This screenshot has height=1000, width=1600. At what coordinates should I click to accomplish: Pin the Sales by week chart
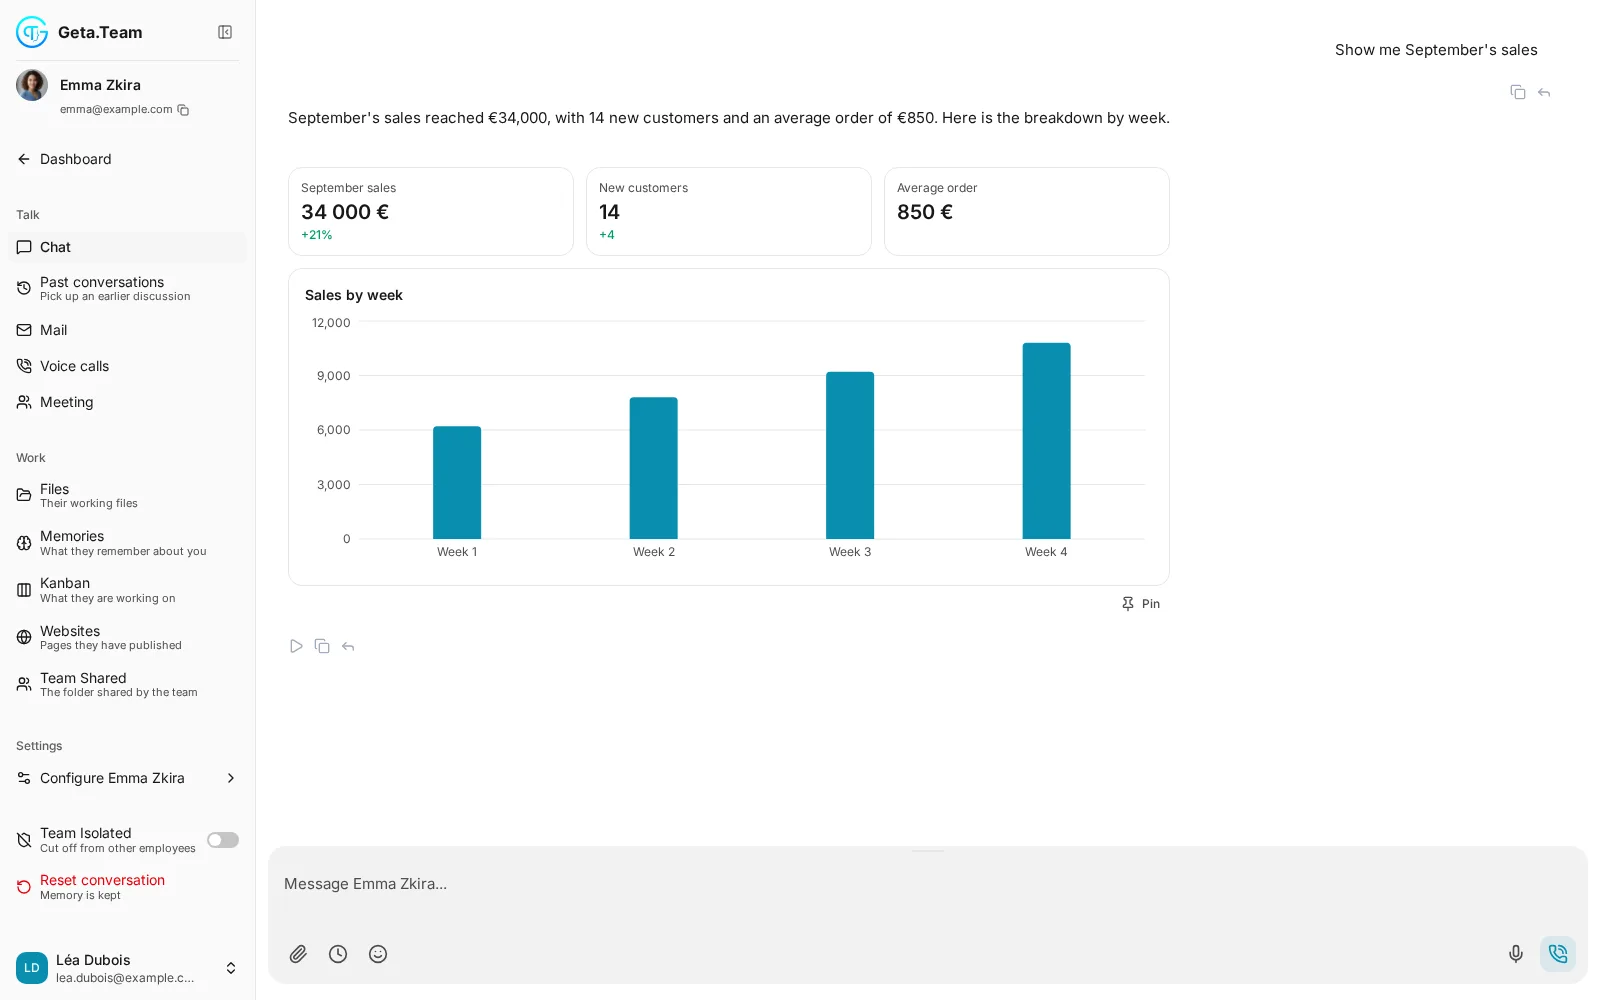coord(1141,604)
